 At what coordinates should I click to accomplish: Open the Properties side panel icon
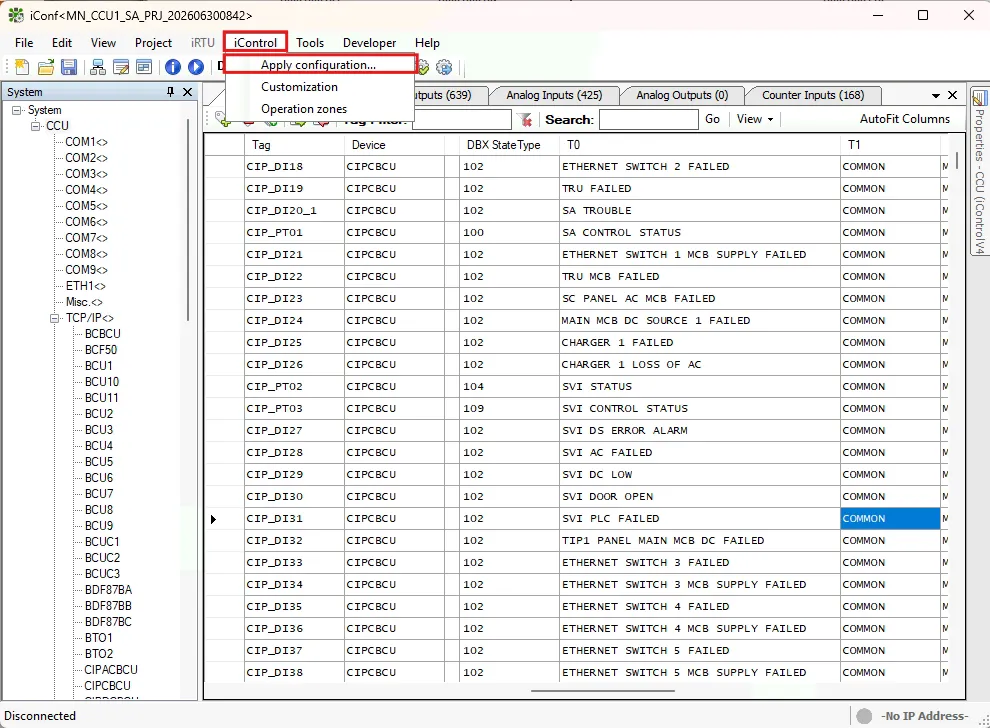coord(980,98)
